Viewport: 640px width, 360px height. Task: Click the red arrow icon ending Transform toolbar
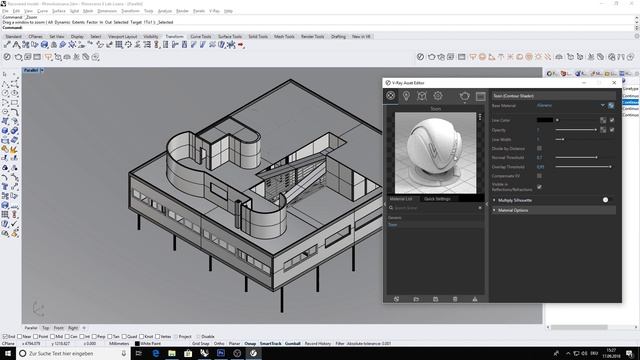(x=241, y=45)
